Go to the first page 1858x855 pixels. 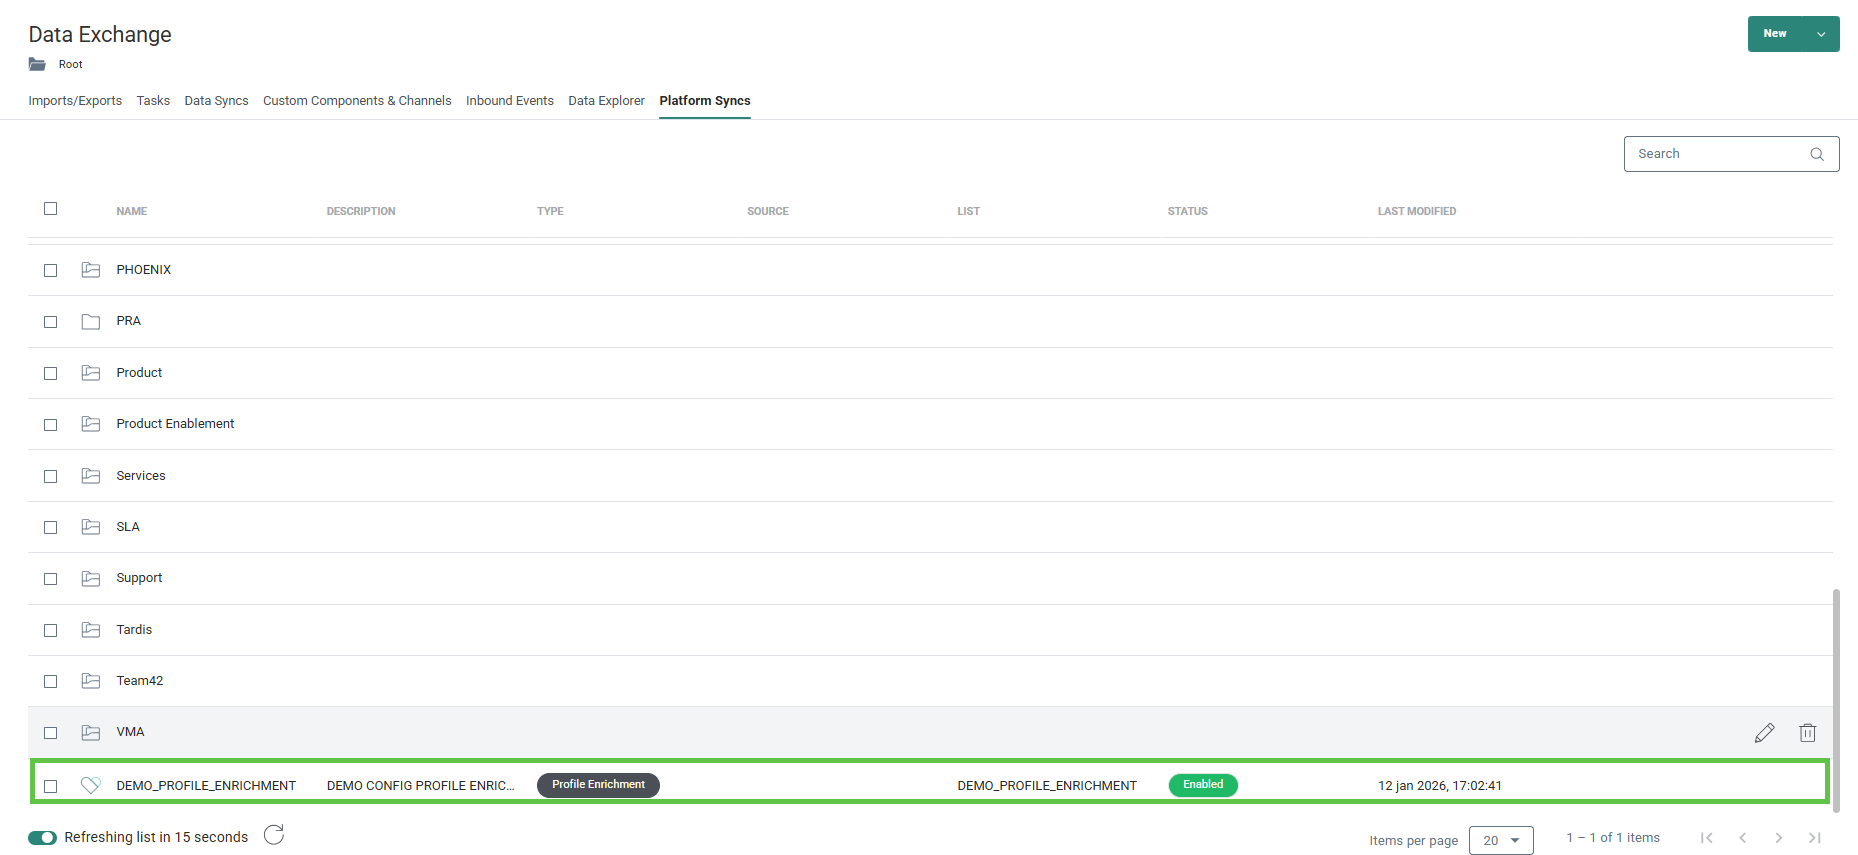(1706, 838)
